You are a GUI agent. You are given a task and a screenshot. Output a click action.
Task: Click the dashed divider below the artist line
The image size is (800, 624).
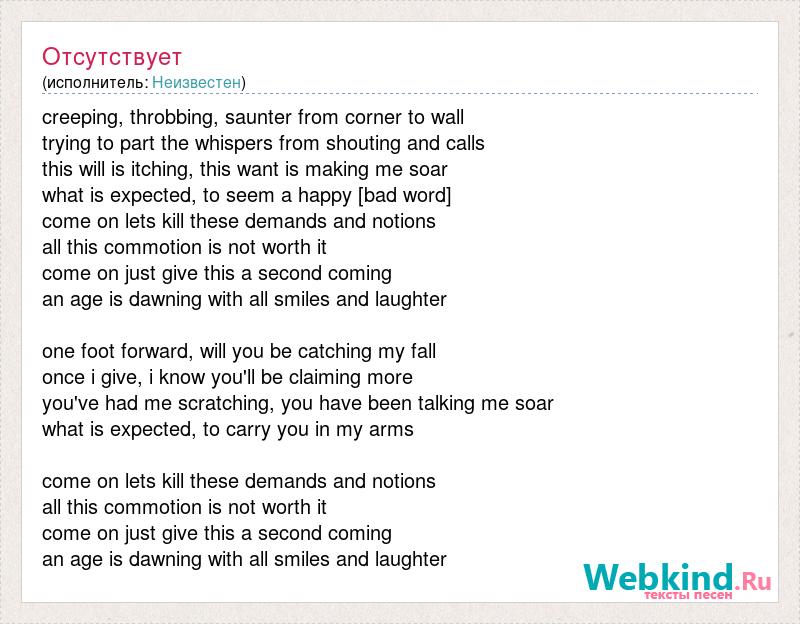point(400,94)
